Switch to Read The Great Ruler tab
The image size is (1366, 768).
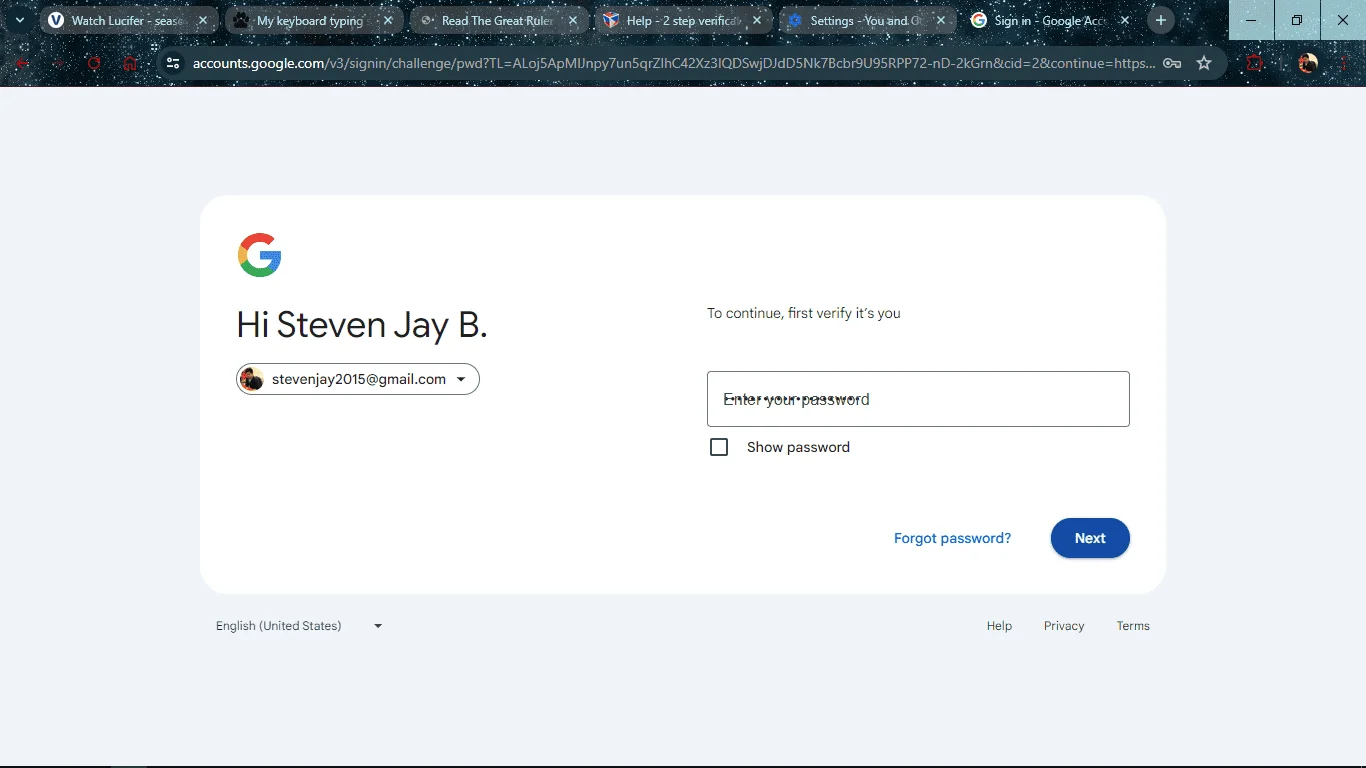(499, 20)
